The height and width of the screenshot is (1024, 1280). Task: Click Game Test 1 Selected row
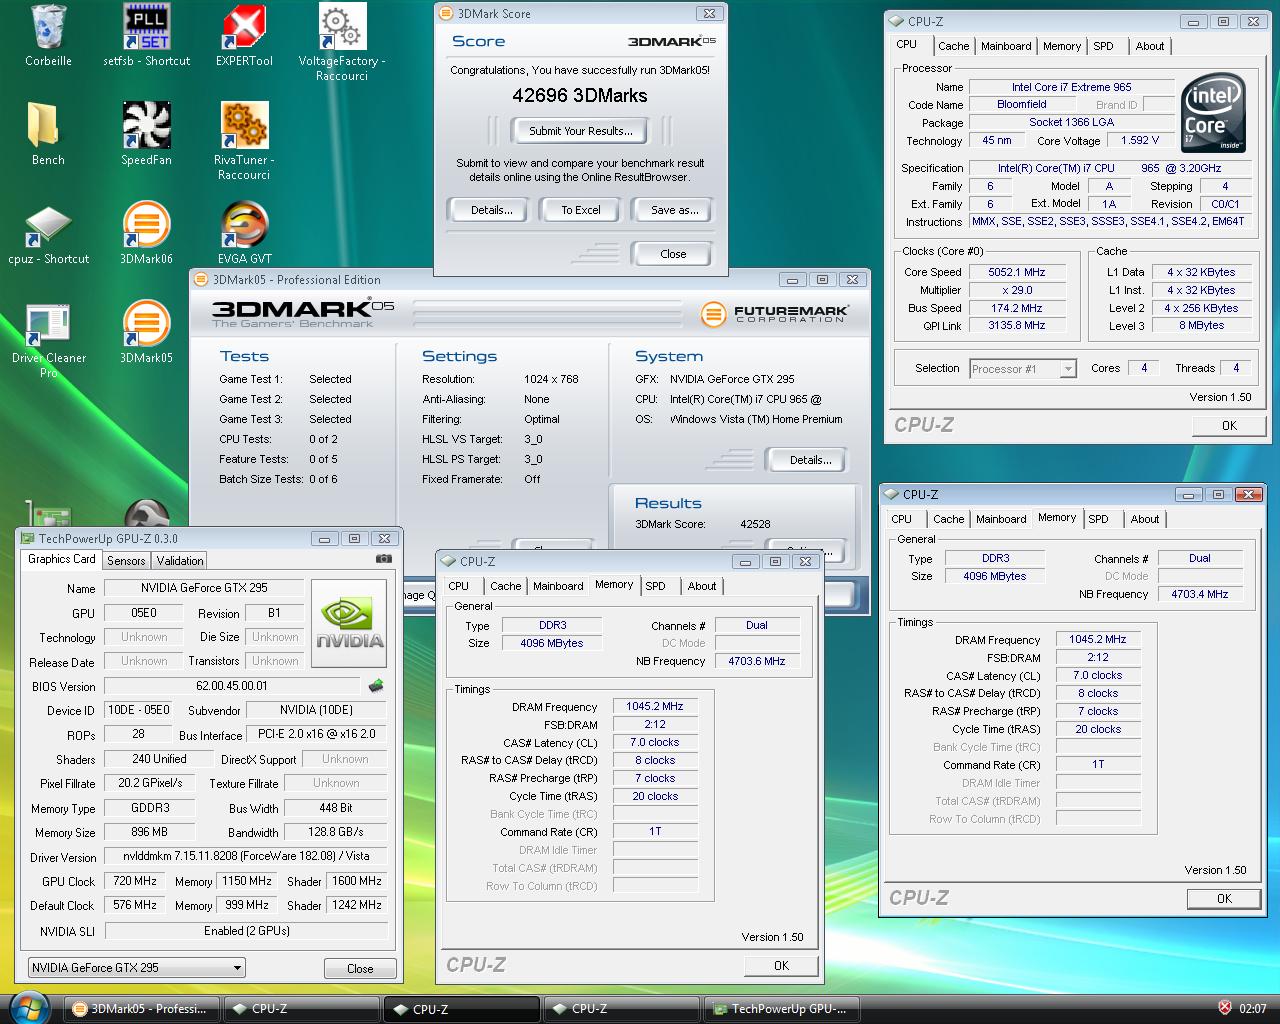286,379
